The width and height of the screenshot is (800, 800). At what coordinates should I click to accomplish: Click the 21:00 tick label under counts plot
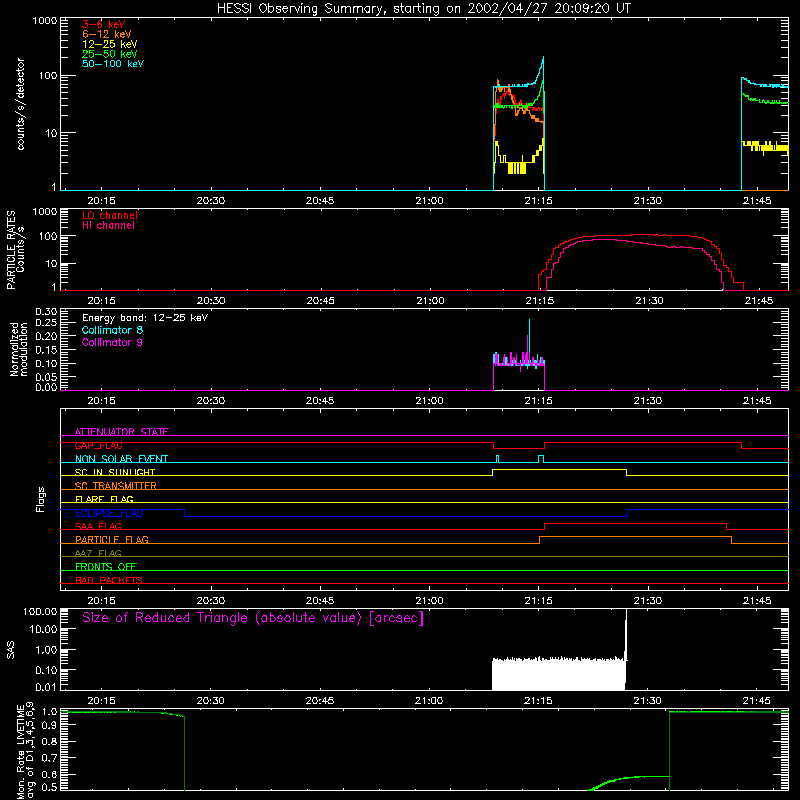pos(429,201)
